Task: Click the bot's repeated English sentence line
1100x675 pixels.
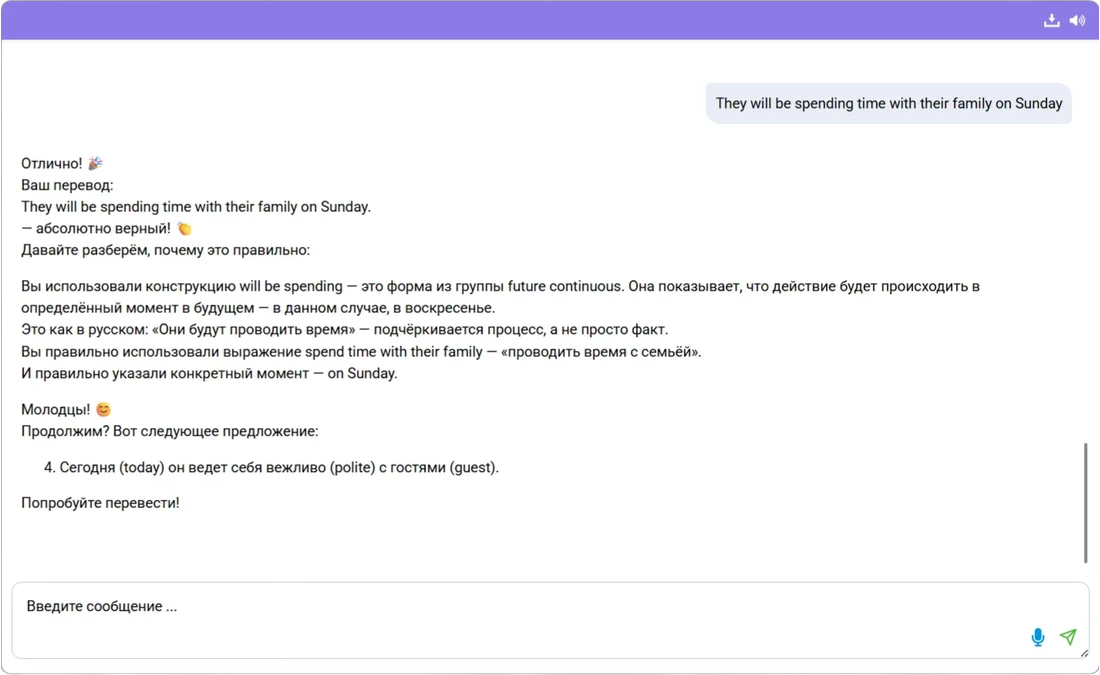Action: point(196,207)
